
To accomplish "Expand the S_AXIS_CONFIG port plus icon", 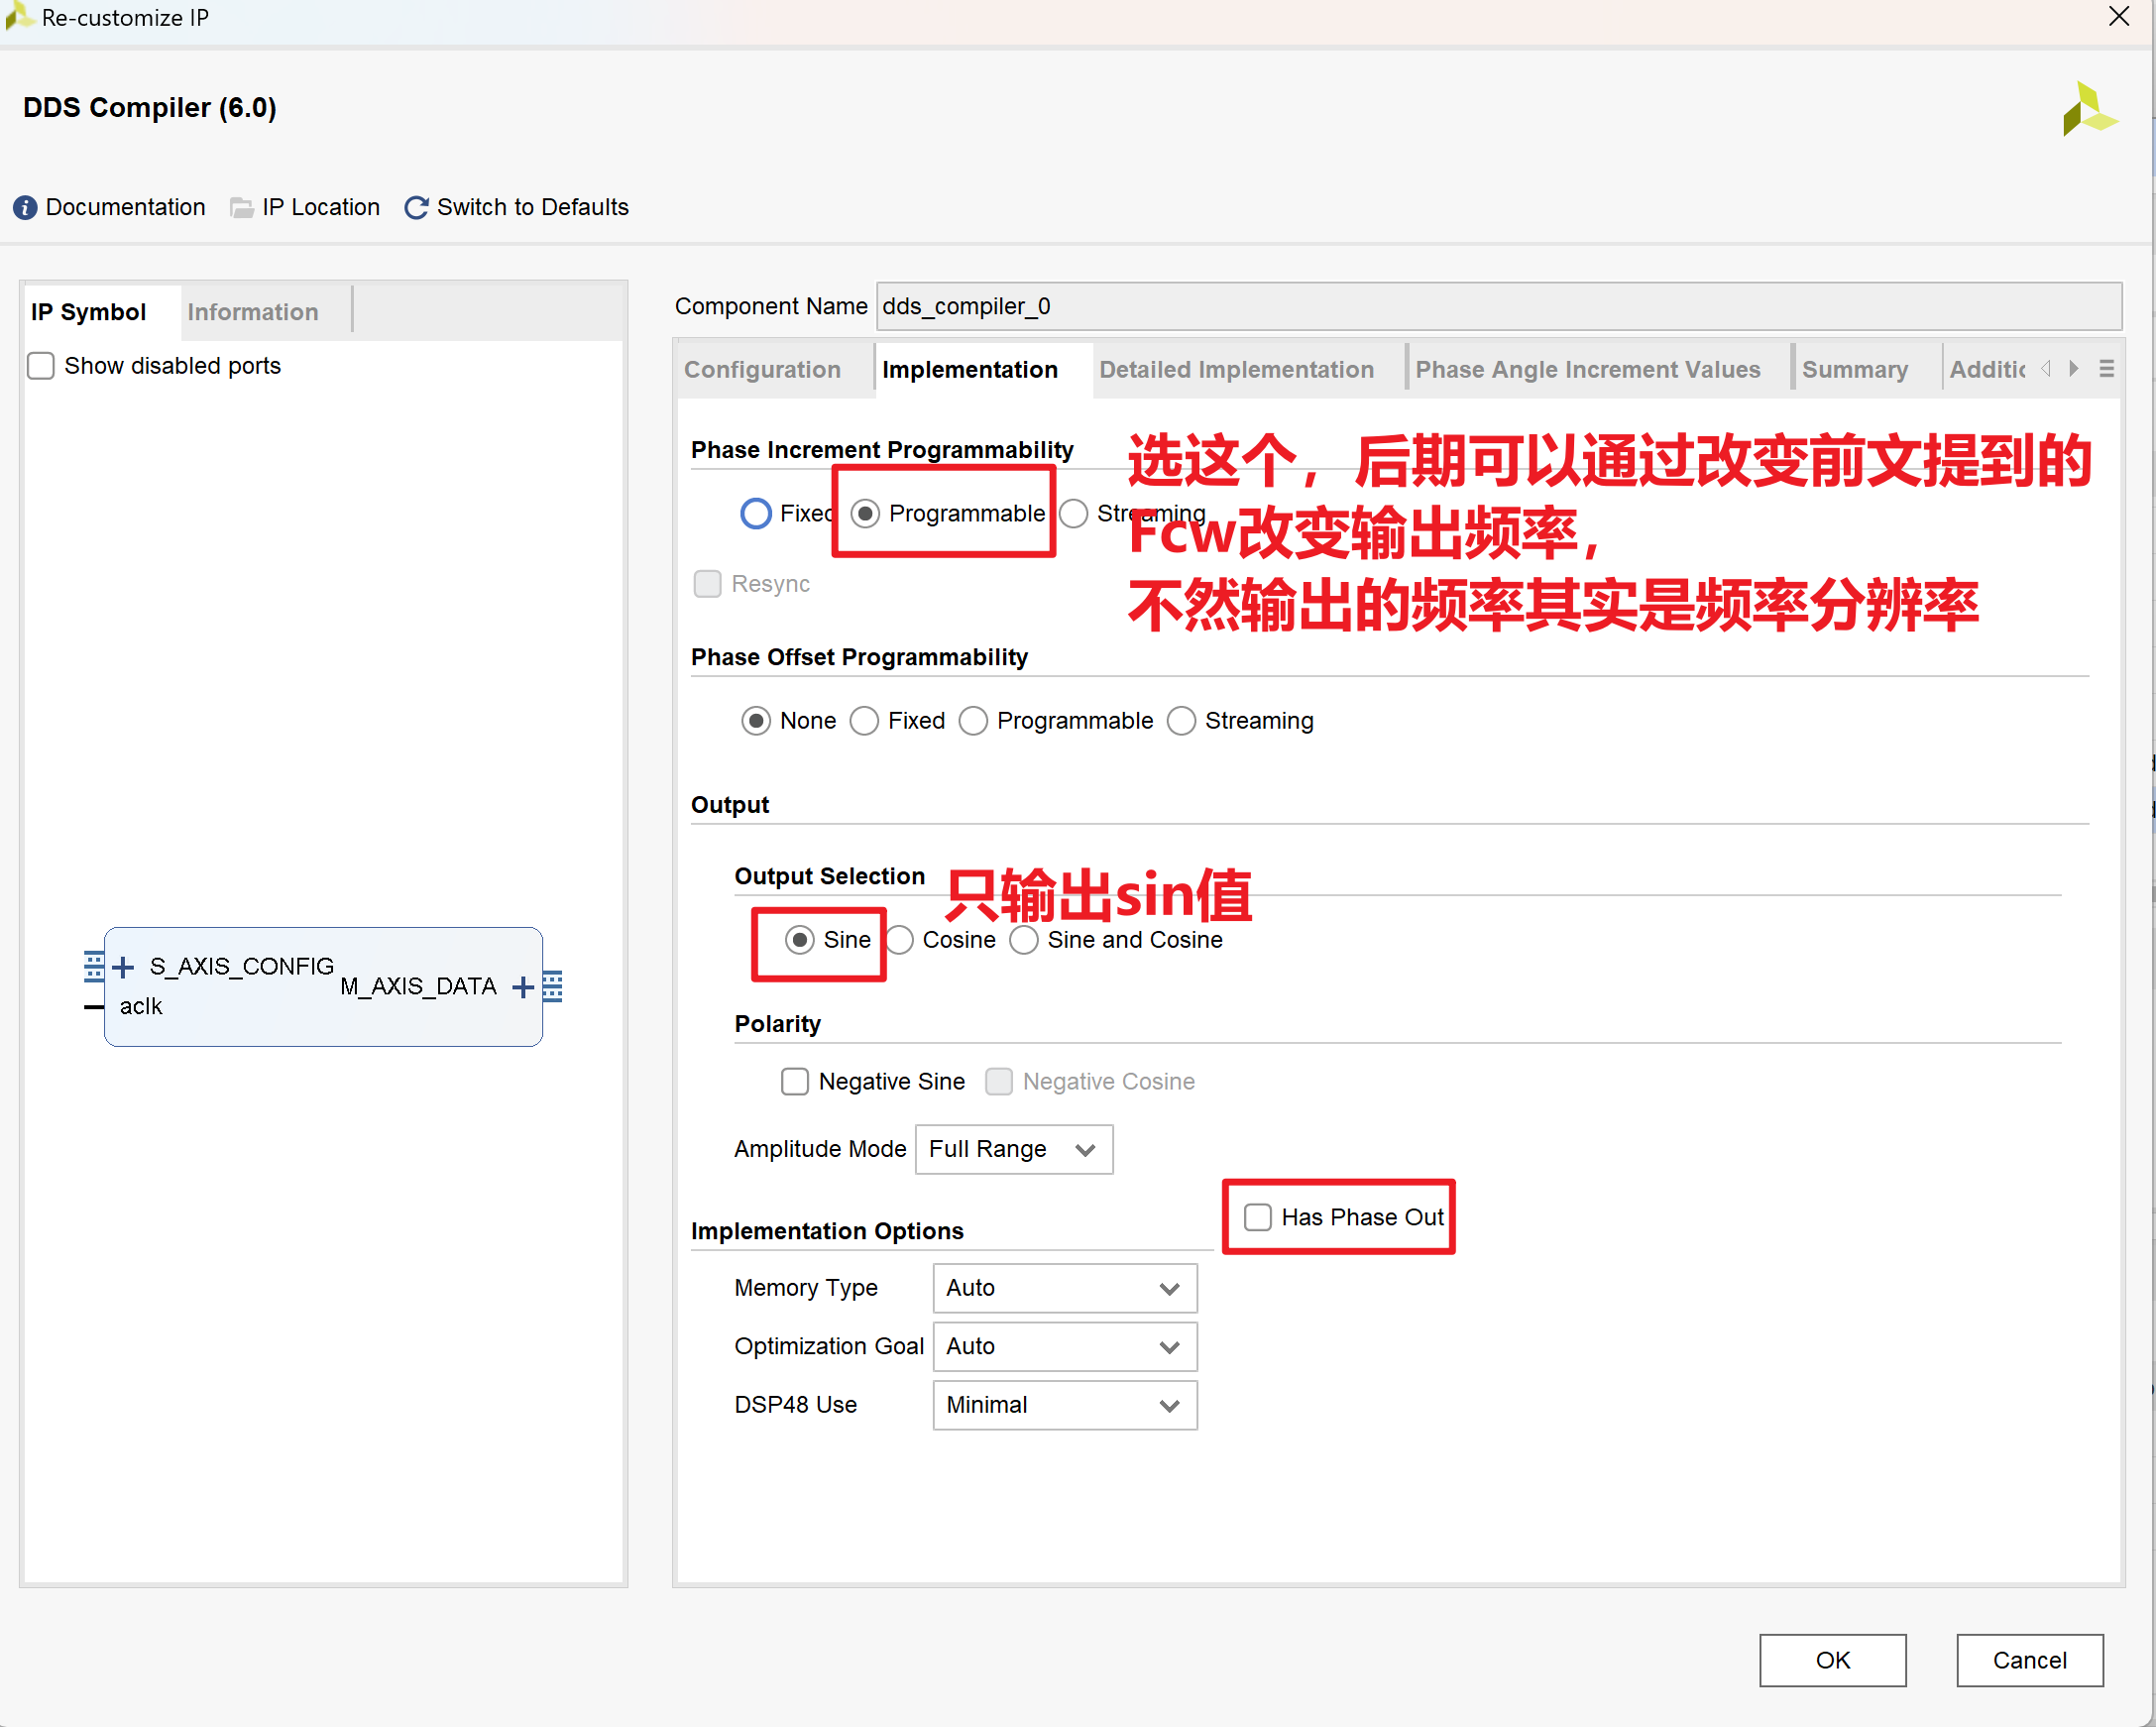I will click(123, 967).
